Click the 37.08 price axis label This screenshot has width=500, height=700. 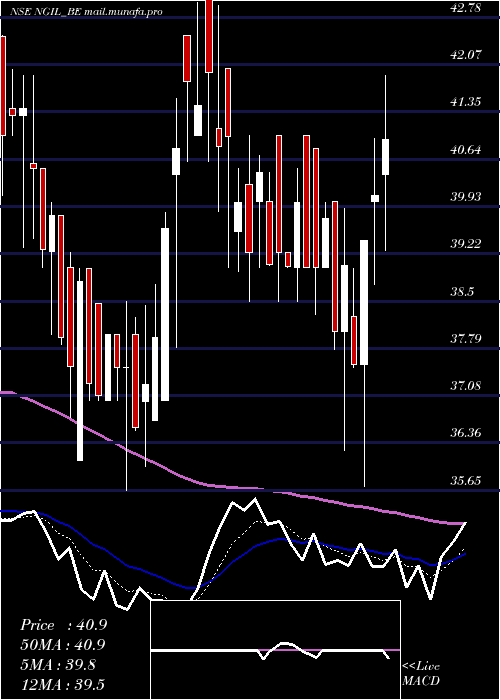[466, 386]
